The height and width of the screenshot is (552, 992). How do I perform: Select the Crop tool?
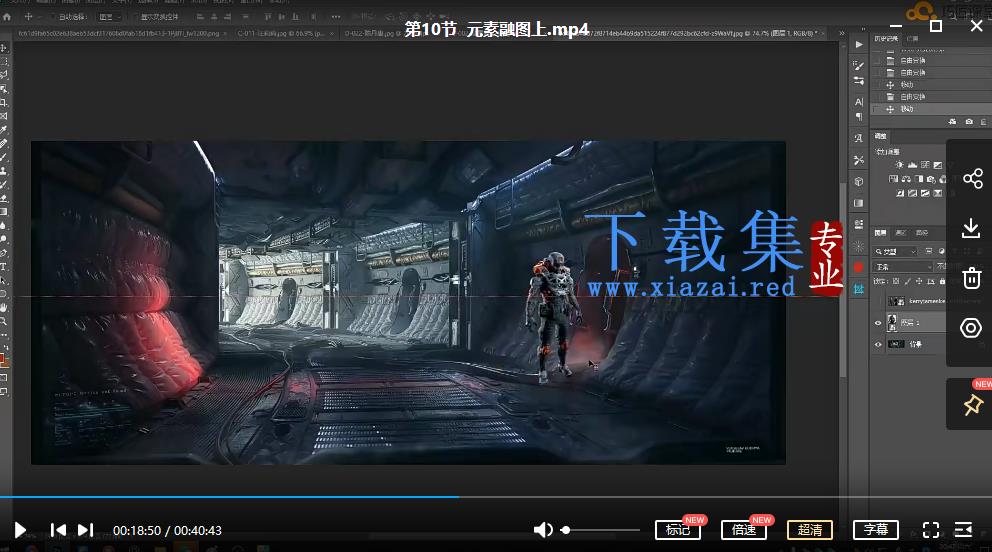tap(4, 102)
